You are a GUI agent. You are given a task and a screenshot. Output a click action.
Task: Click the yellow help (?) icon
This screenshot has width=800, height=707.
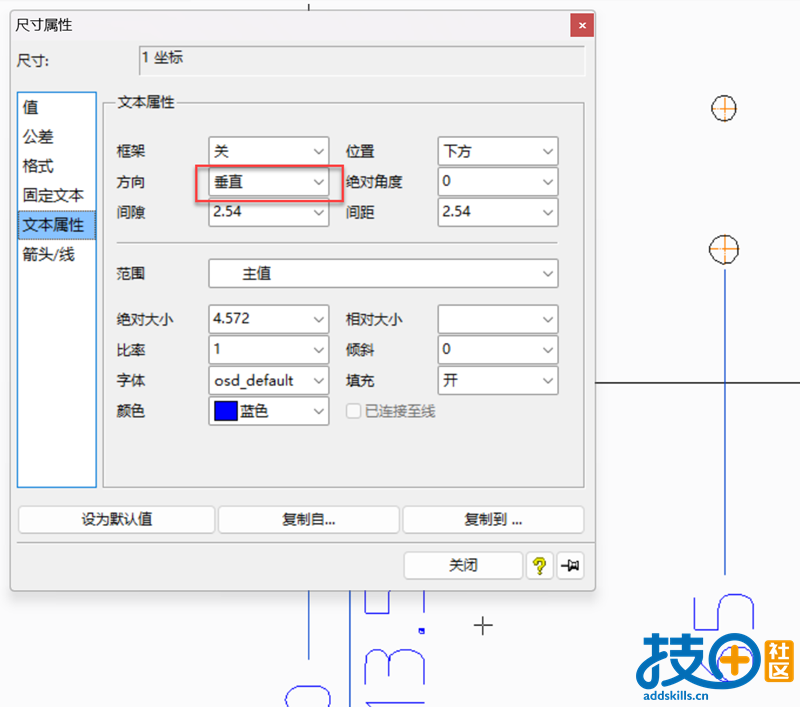(x=539, y=565)
